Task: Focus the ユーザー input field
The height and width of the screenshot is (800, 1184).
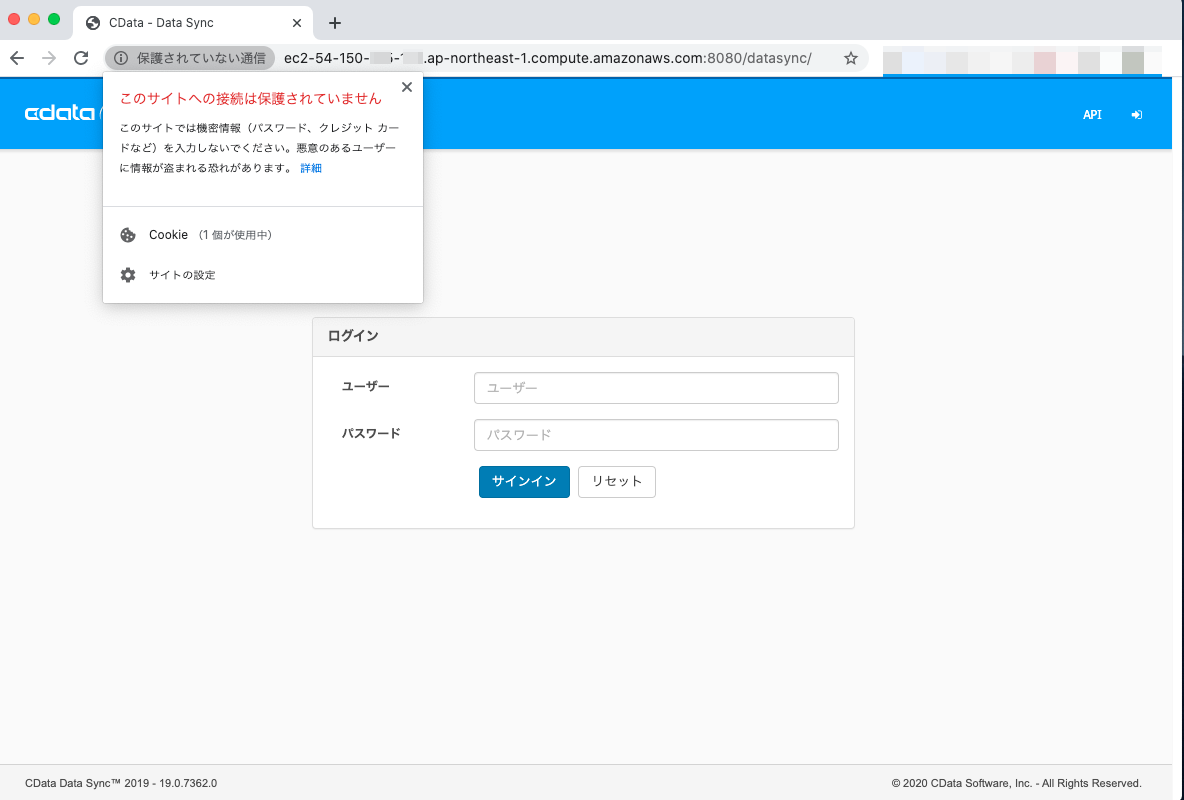Action: point(656,388)
